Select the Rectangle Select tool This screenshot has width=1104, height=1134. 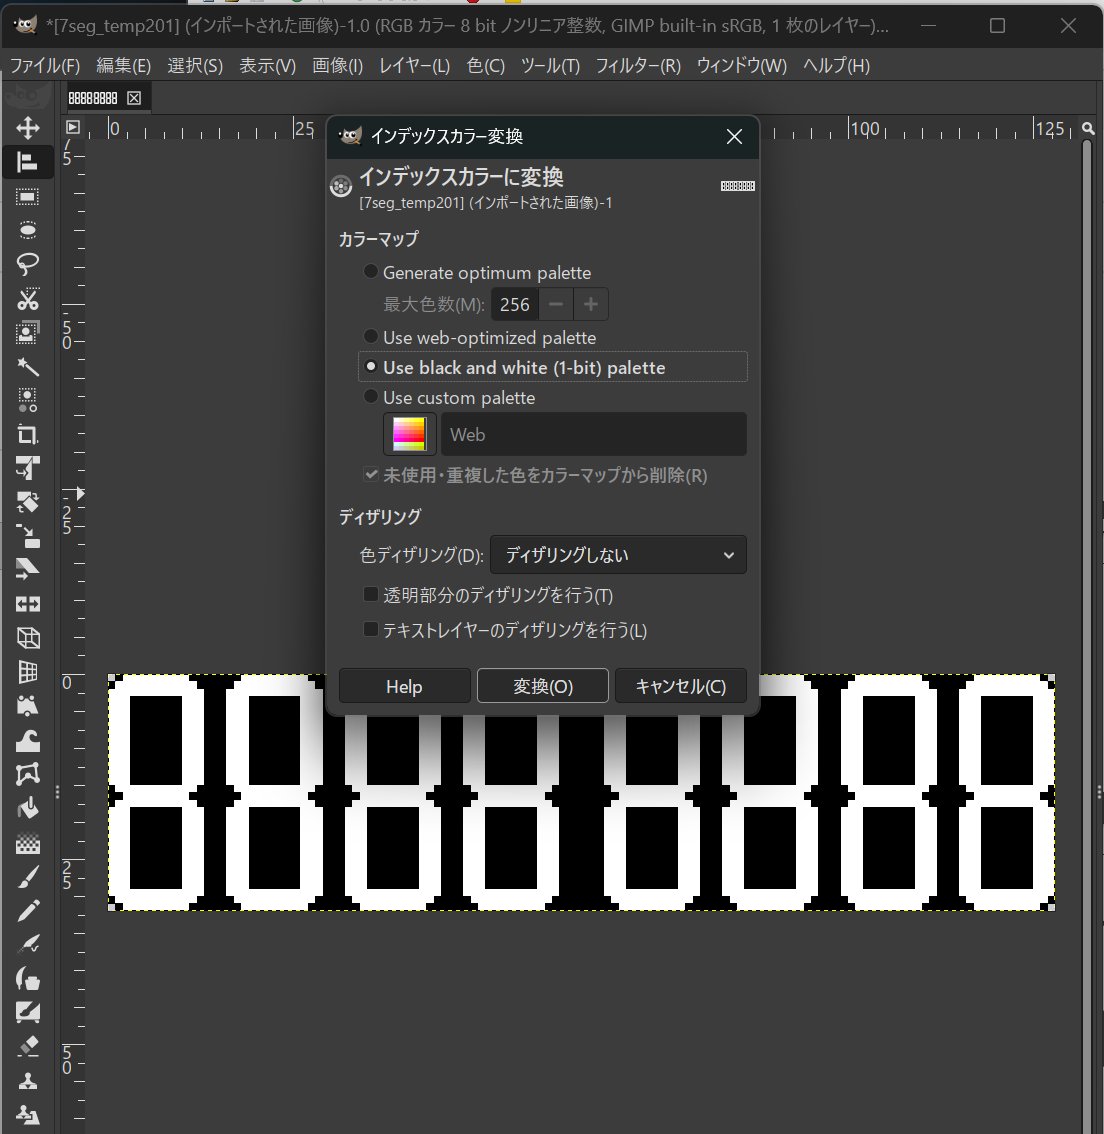tap(28, 196)
